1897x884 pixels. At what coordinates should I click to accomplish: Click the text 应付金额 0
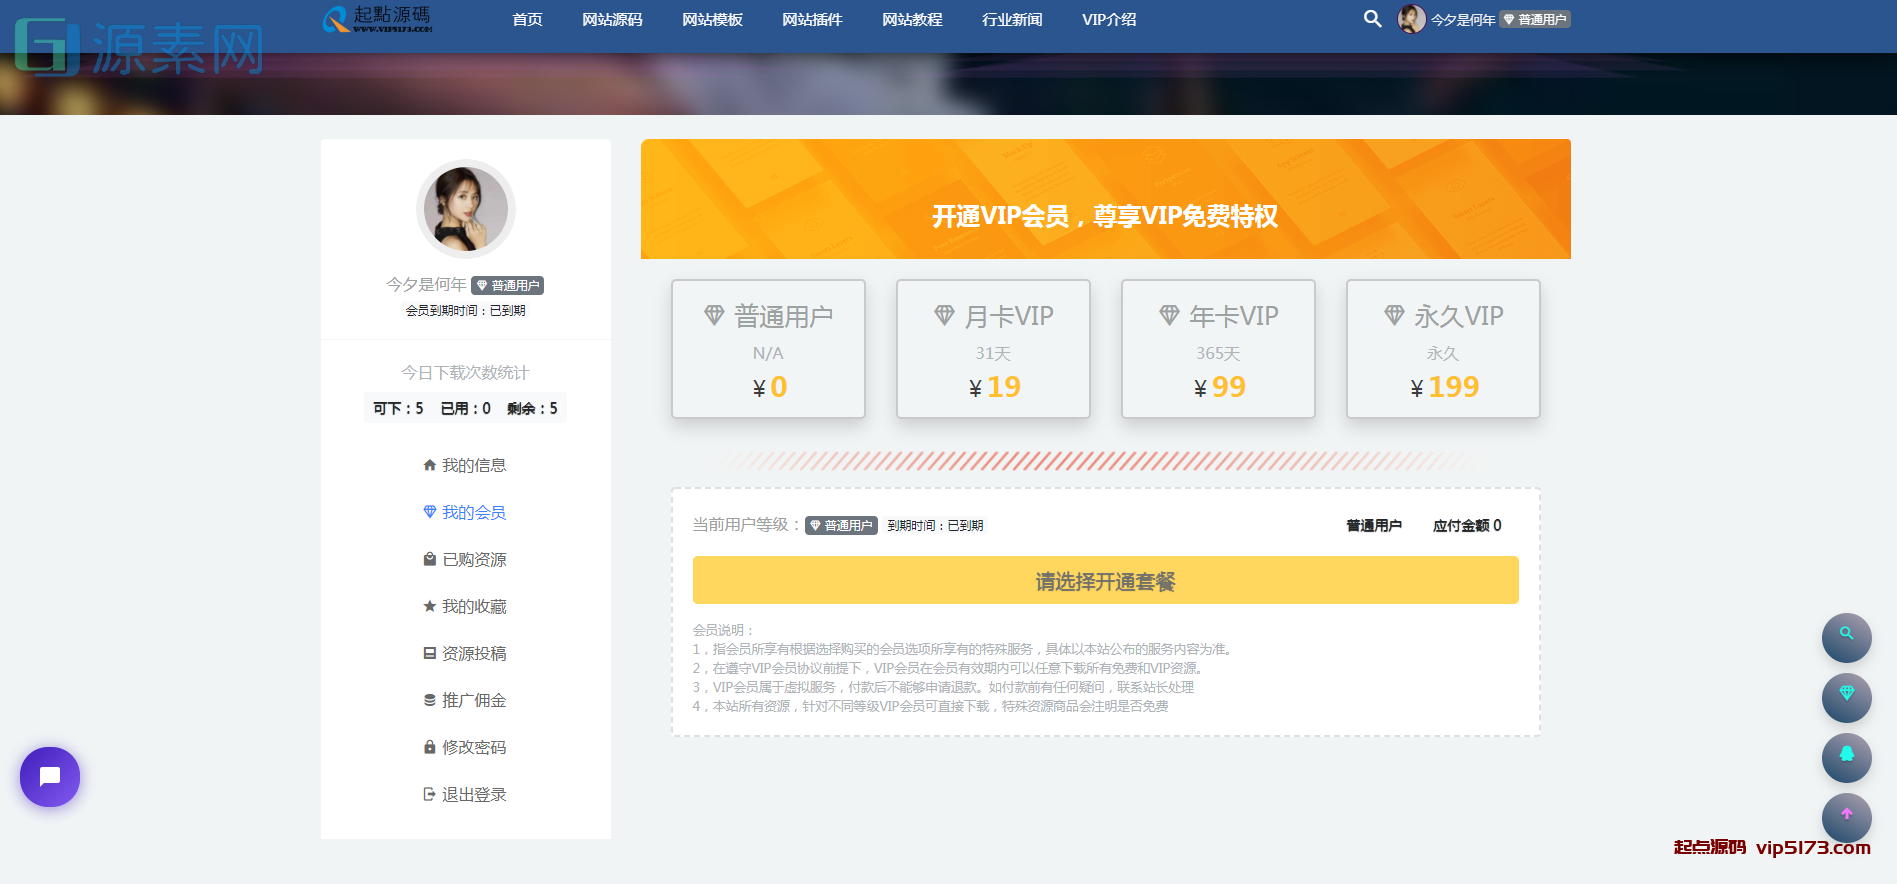[x=1467, y=525]
